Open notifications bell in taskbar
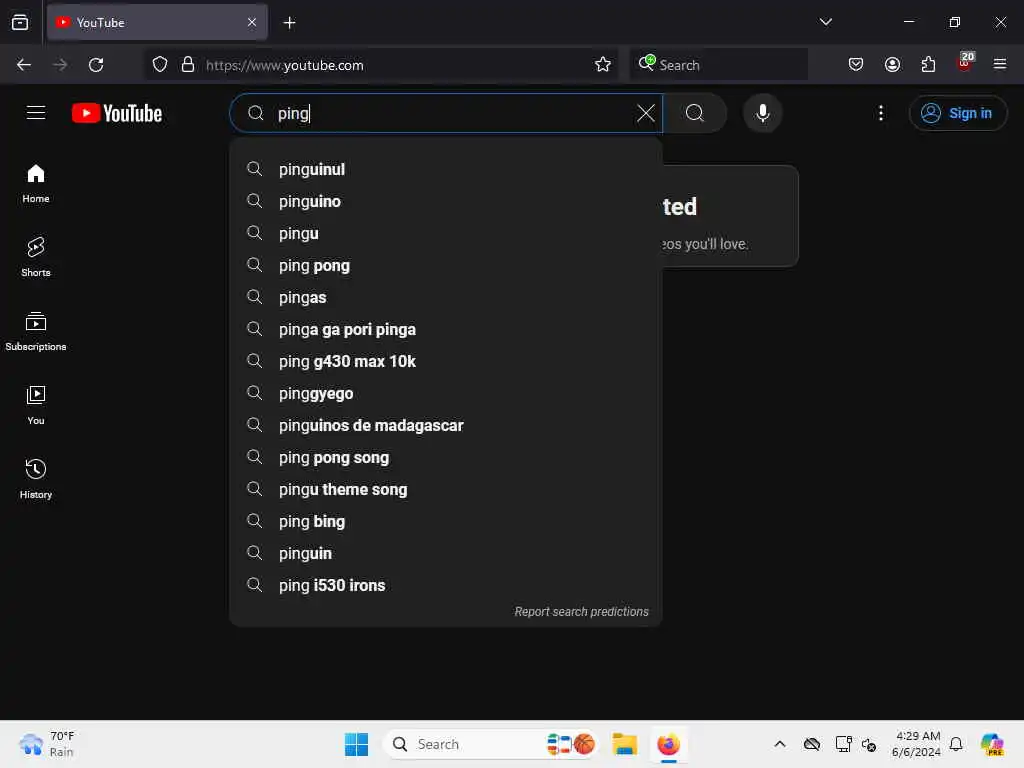This screenshot has width=1024, height=768. pos(956,744)
